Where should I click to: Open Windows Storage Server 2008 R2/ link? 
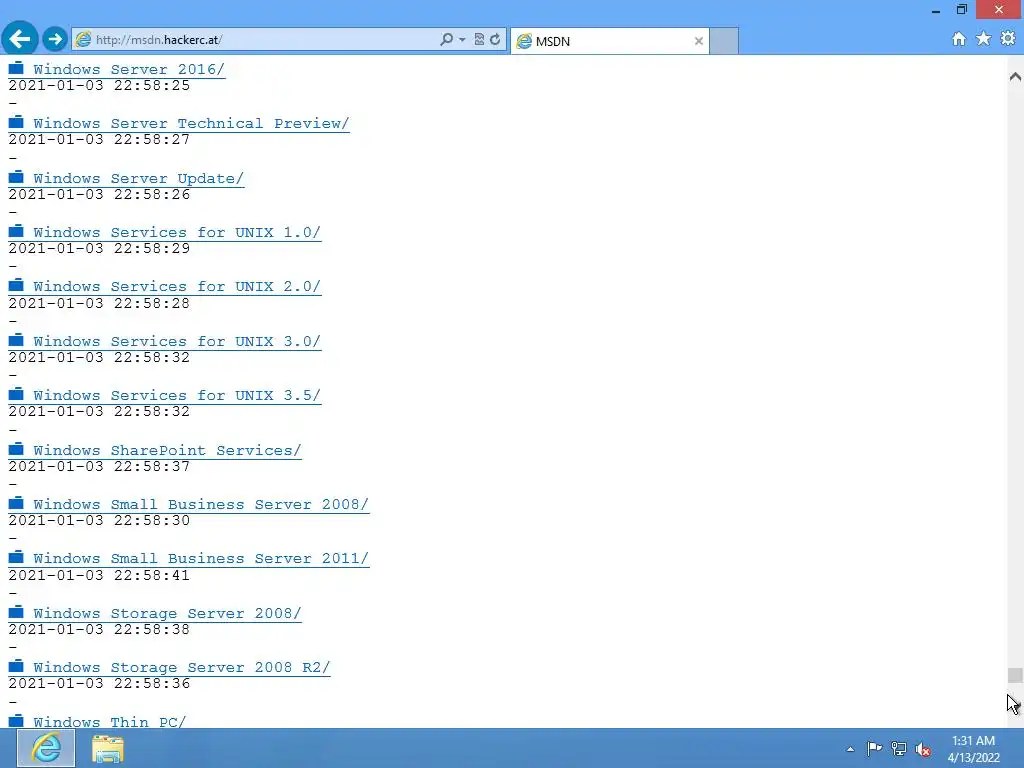point(182,667)
